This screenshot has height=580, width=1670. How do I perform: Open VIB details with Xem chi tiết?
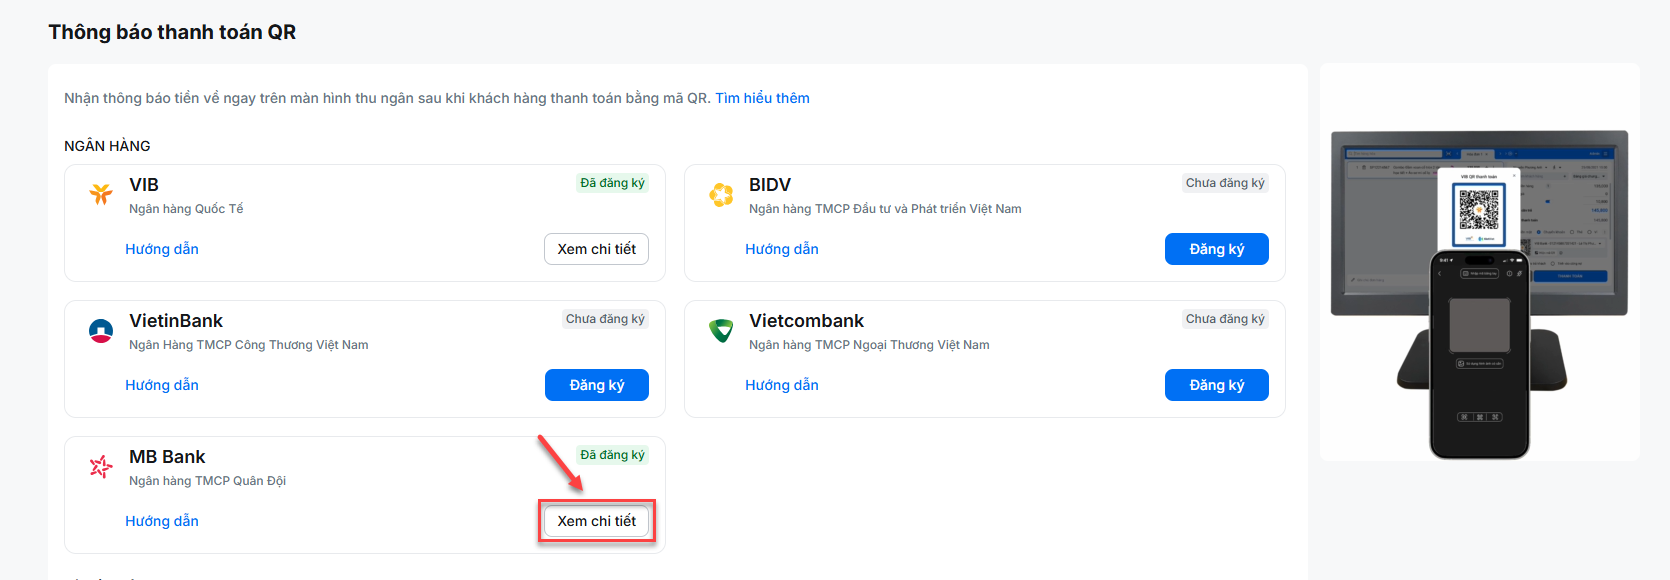pyautogui.click(x=597, y=249)
